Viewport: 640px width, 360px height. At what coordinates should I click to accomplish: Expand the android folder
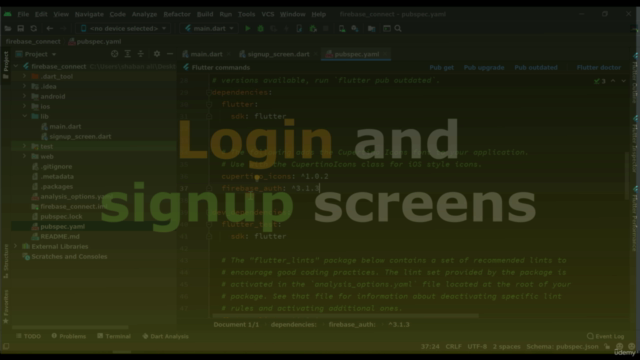click(24, 96)
